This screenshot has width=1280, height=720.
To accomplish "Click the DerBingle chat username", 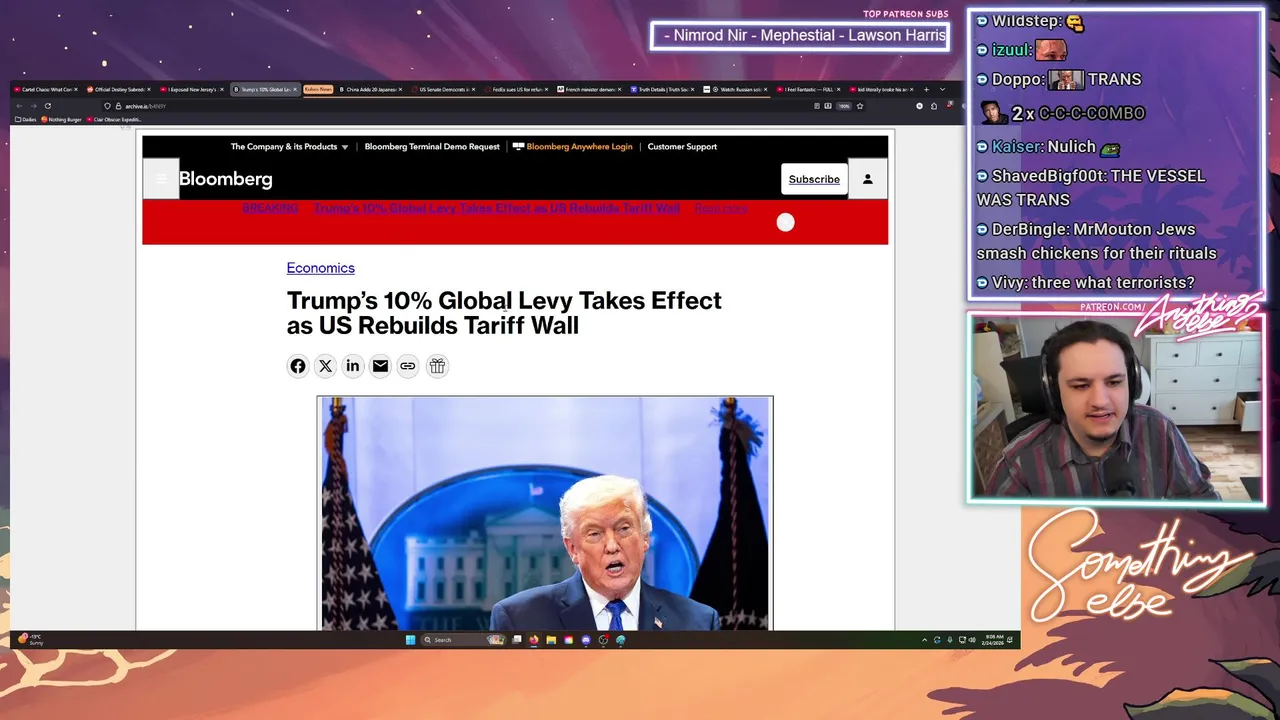I will [x=1029, y=229].
